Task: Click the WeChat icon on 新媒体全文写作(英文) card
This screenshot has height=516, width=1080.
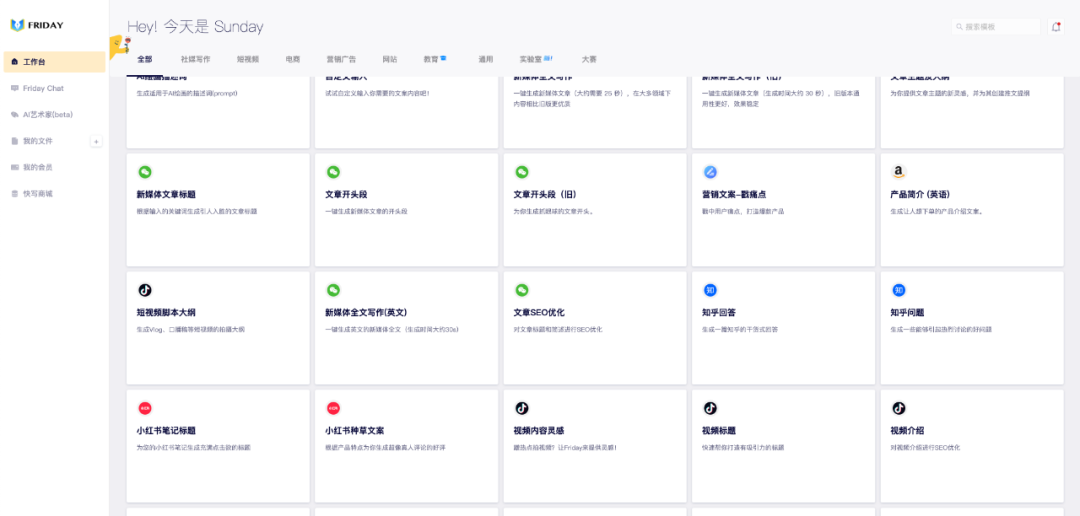Action: tap(333, 290)
